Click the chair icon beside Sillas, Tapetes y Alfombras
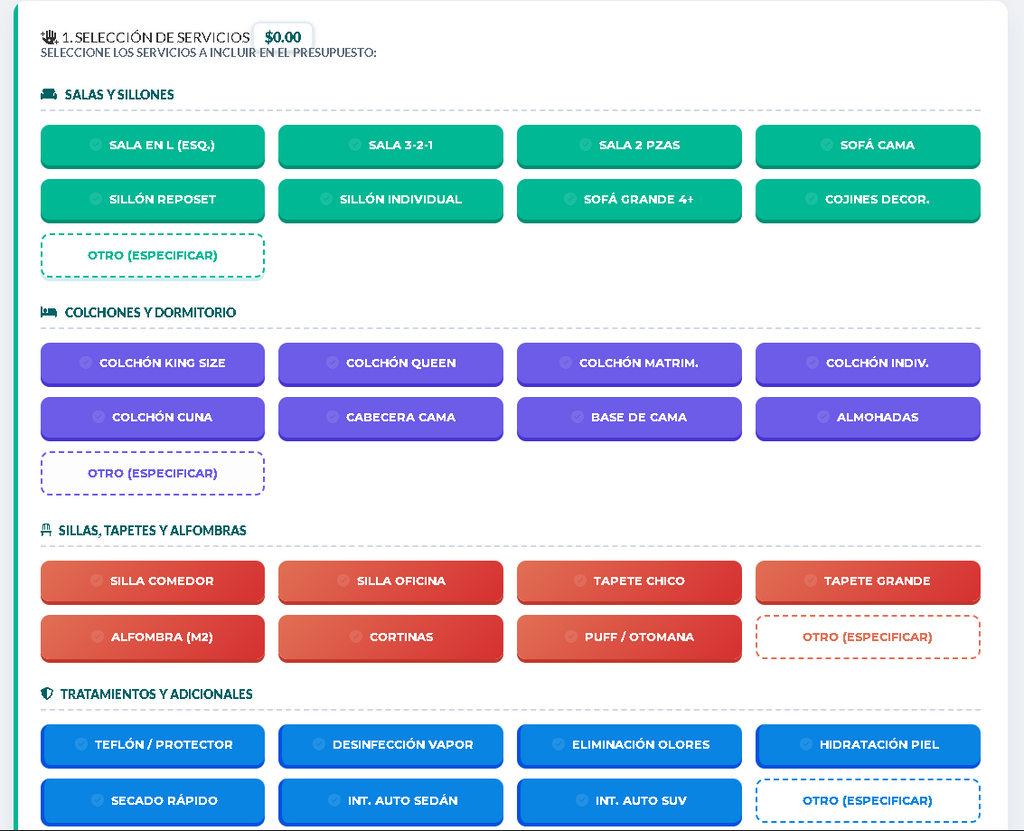Screen dimensions: 1024x831 coord(46,531)
